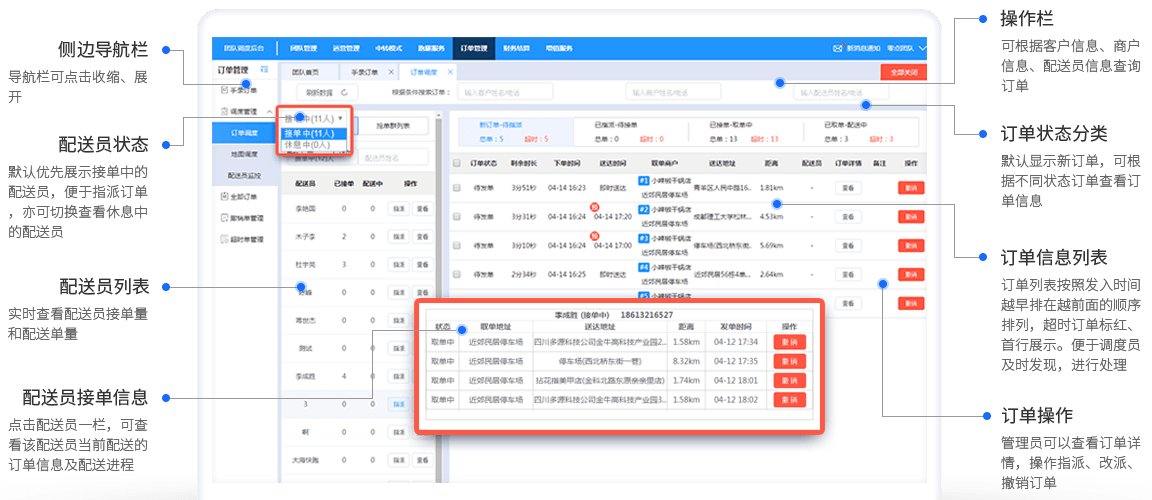Switch to the 财务结算 top menu

tap(516, 48)
